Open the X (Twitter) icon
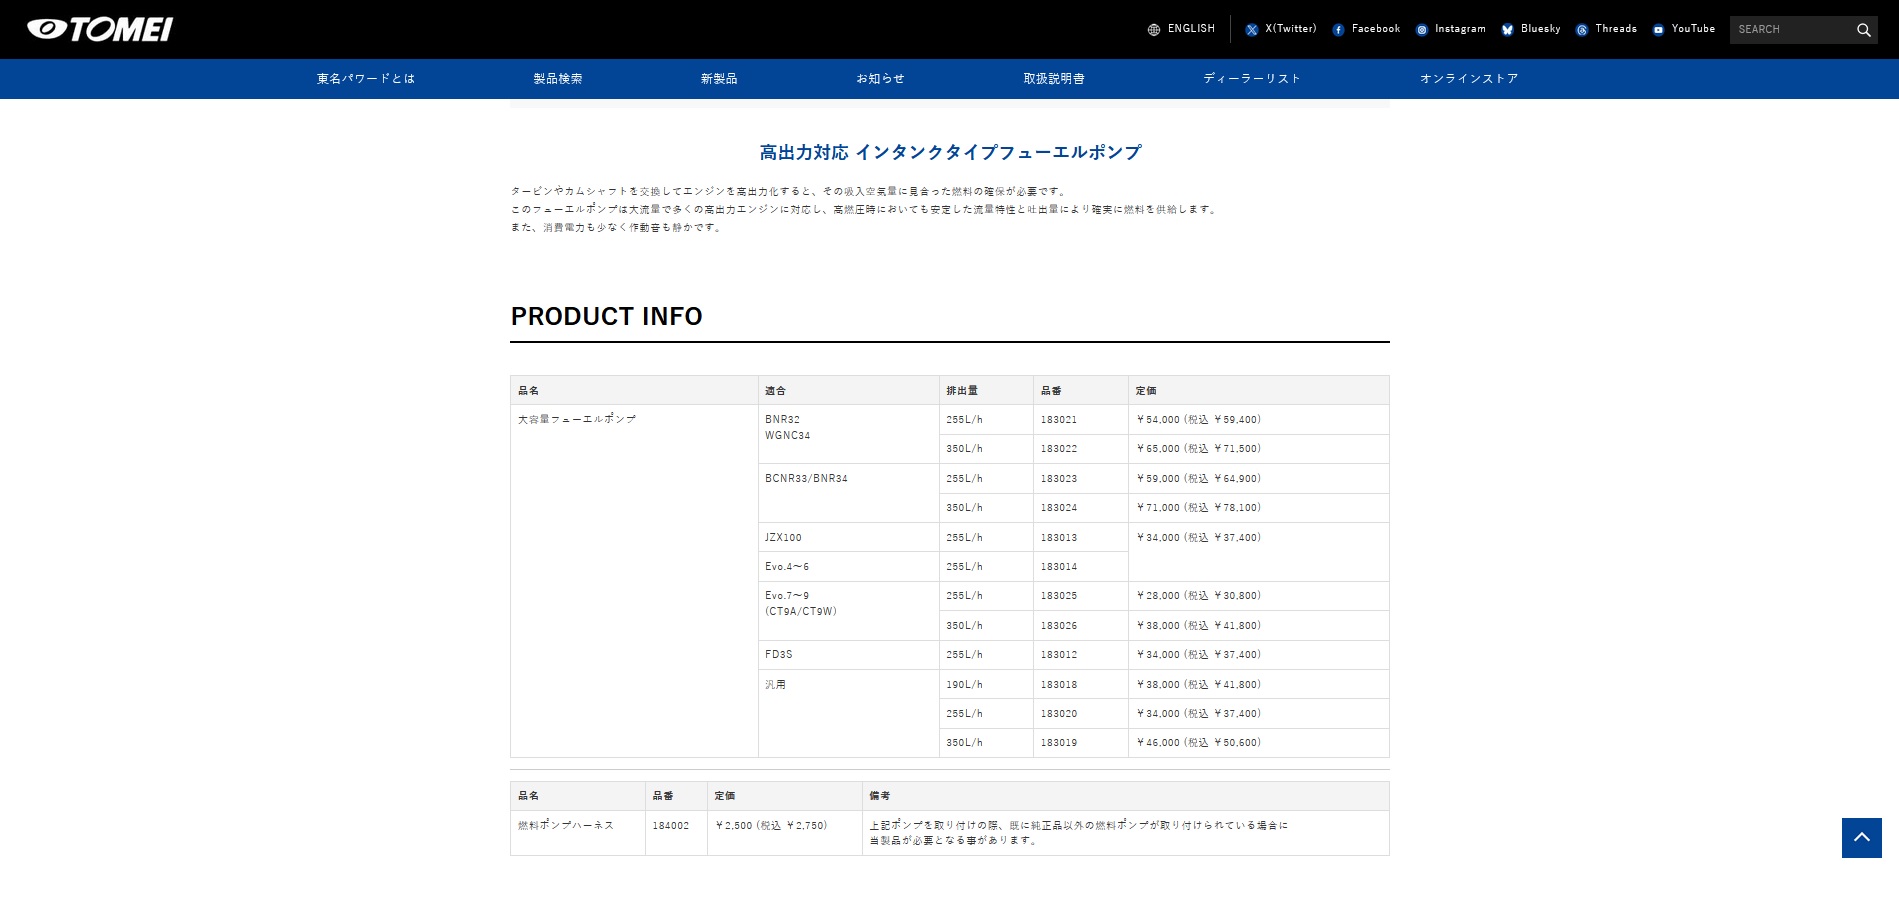The width and height of the screenshot is (1899, 912). 1251,30
